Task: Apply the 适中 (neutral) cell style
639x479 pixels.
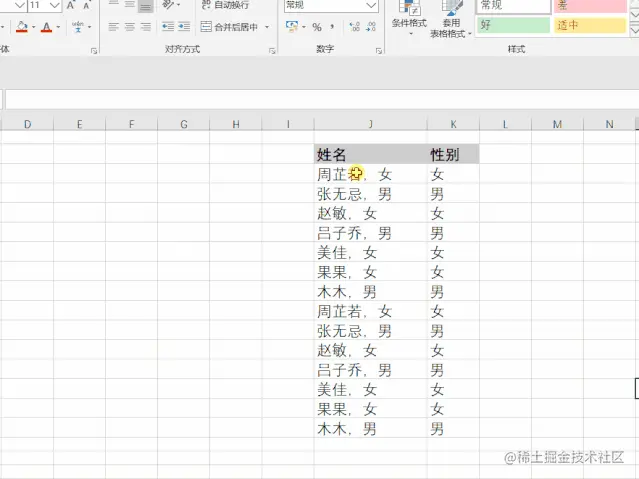Action: click(x=590, y=25)
